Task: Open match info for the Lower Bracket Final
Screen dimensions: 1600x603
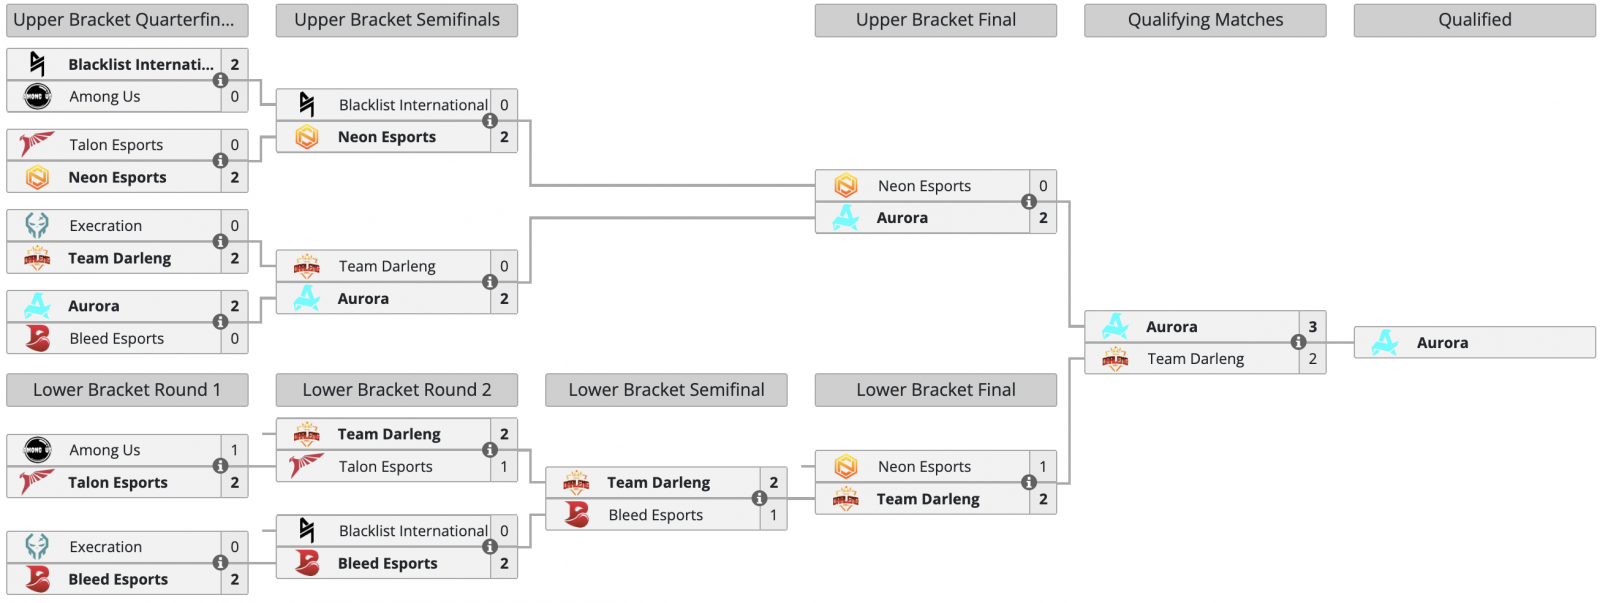Action: tap(1028, 483)
